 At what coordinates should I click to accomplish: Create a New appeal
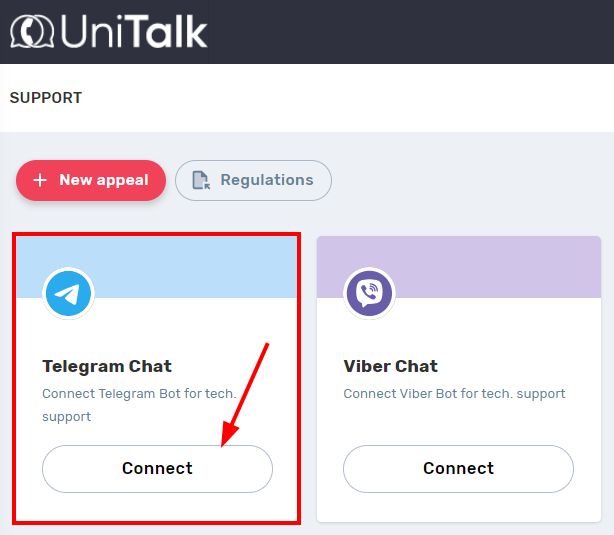(91, 180)
